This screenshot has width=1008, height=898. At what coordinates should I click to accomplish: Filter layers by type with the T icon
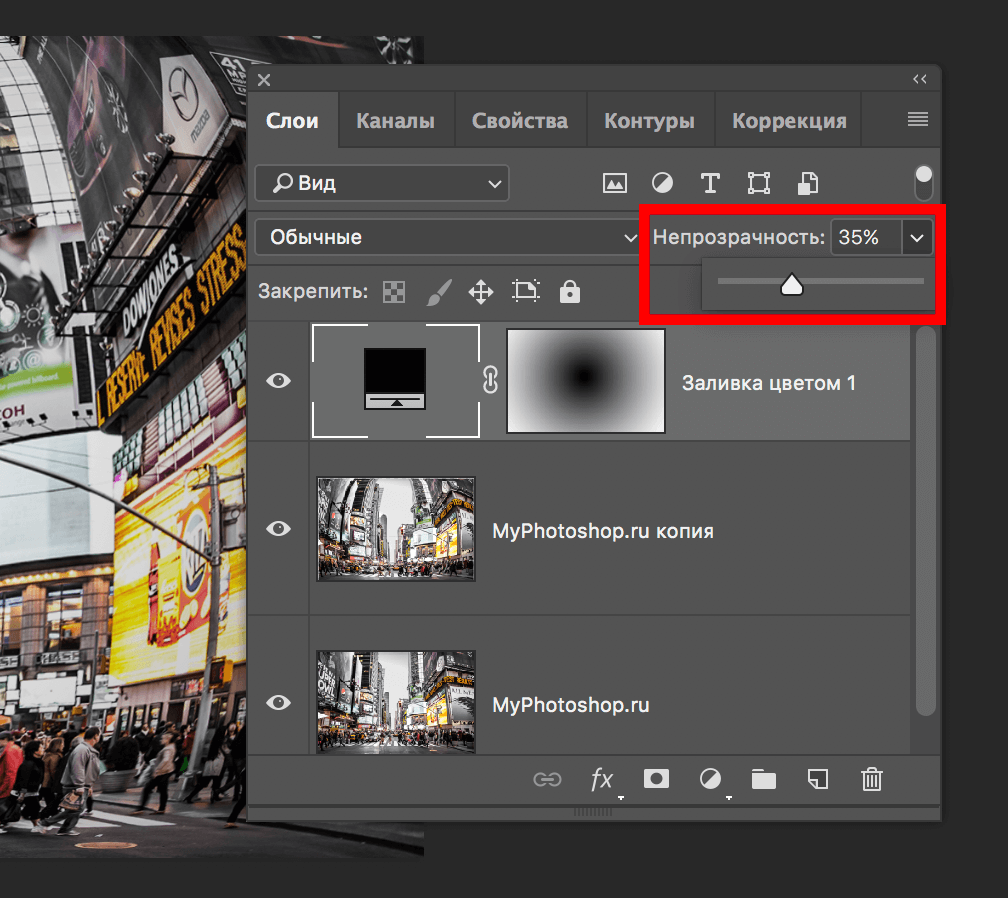pyautogui.click(x=710, y=183)
